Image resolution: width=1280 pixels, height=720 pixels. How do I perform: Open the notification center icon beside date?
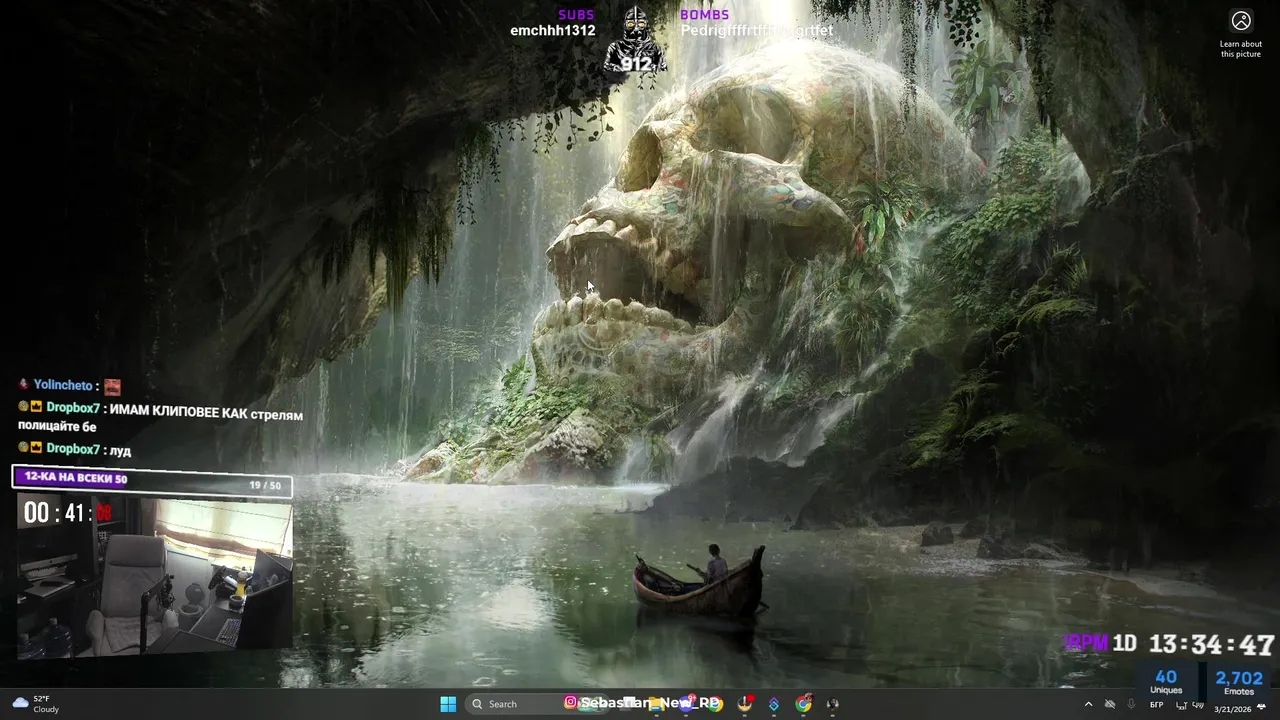point(1261,706)
